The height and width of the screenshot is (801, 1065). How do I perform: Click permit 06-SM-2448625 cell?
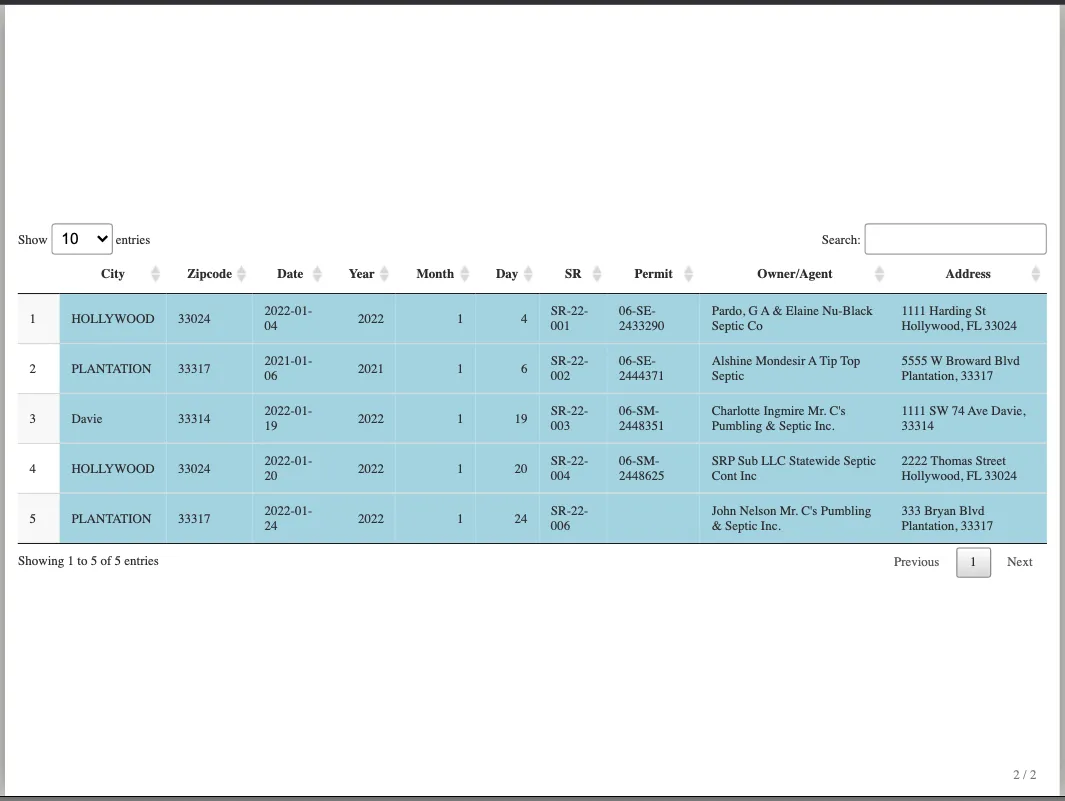(653, 469)
